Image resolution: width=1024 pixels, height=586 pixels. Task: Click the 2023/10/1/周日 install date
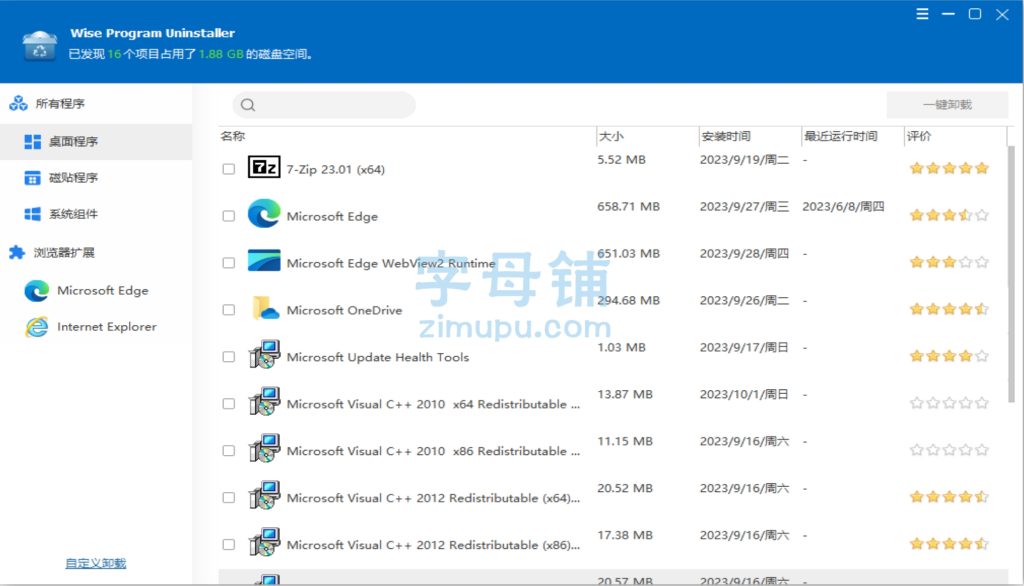744,395
